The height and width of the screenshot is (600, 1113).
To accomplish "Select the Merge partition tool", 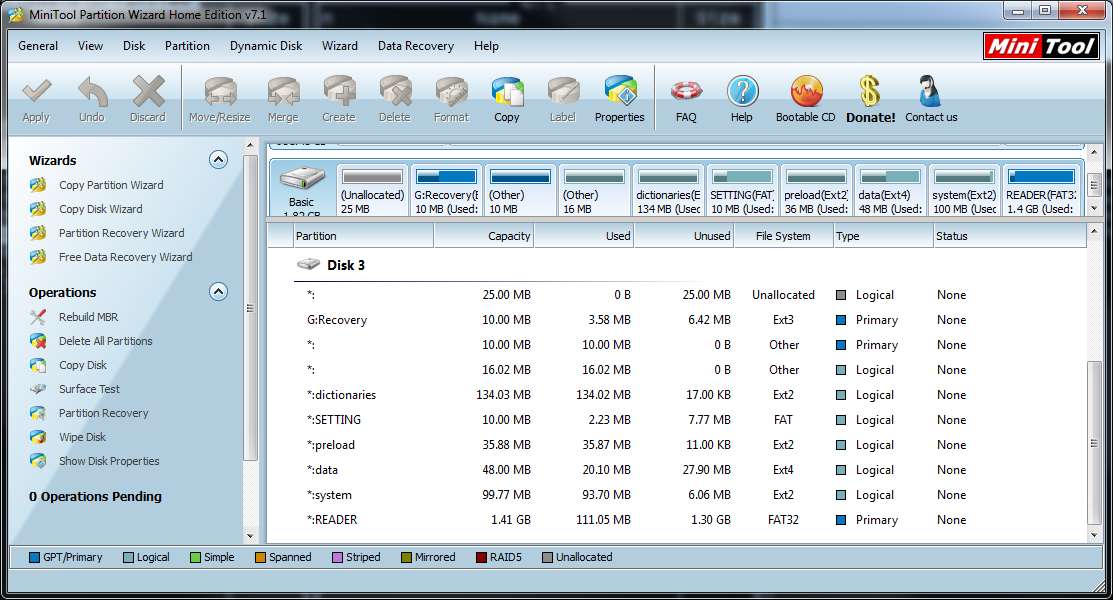I will 283,99.
